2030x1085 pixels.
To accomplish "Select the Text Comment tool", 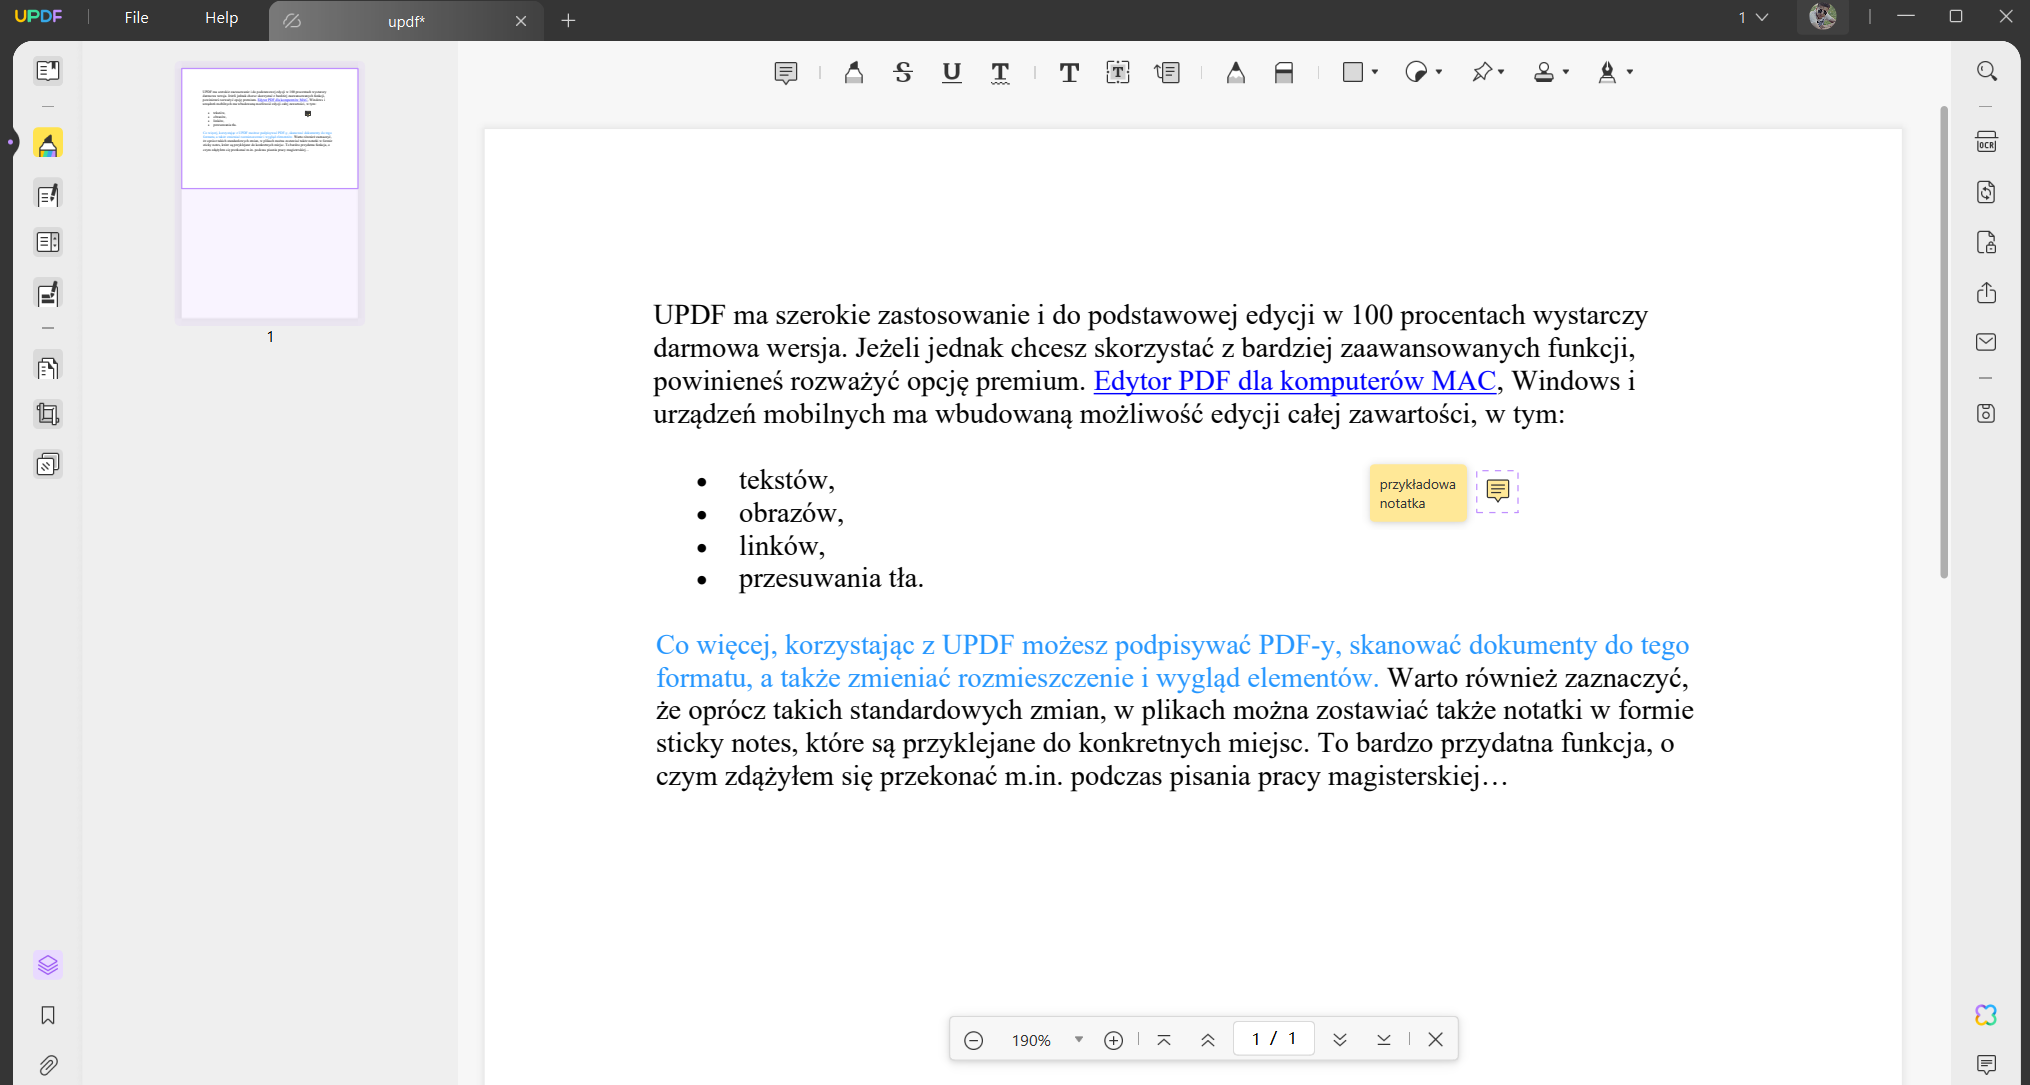I will (x=1069, y=72).
